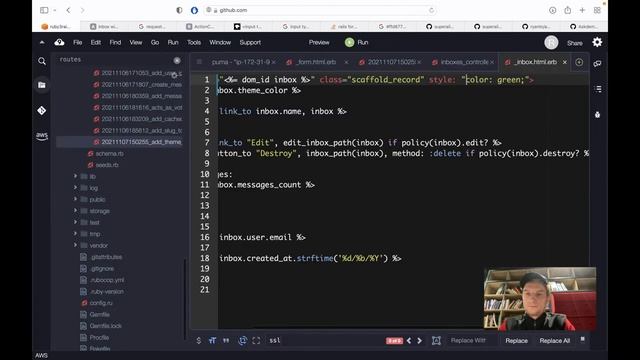Click the find field containing ssl

(324, 340)
